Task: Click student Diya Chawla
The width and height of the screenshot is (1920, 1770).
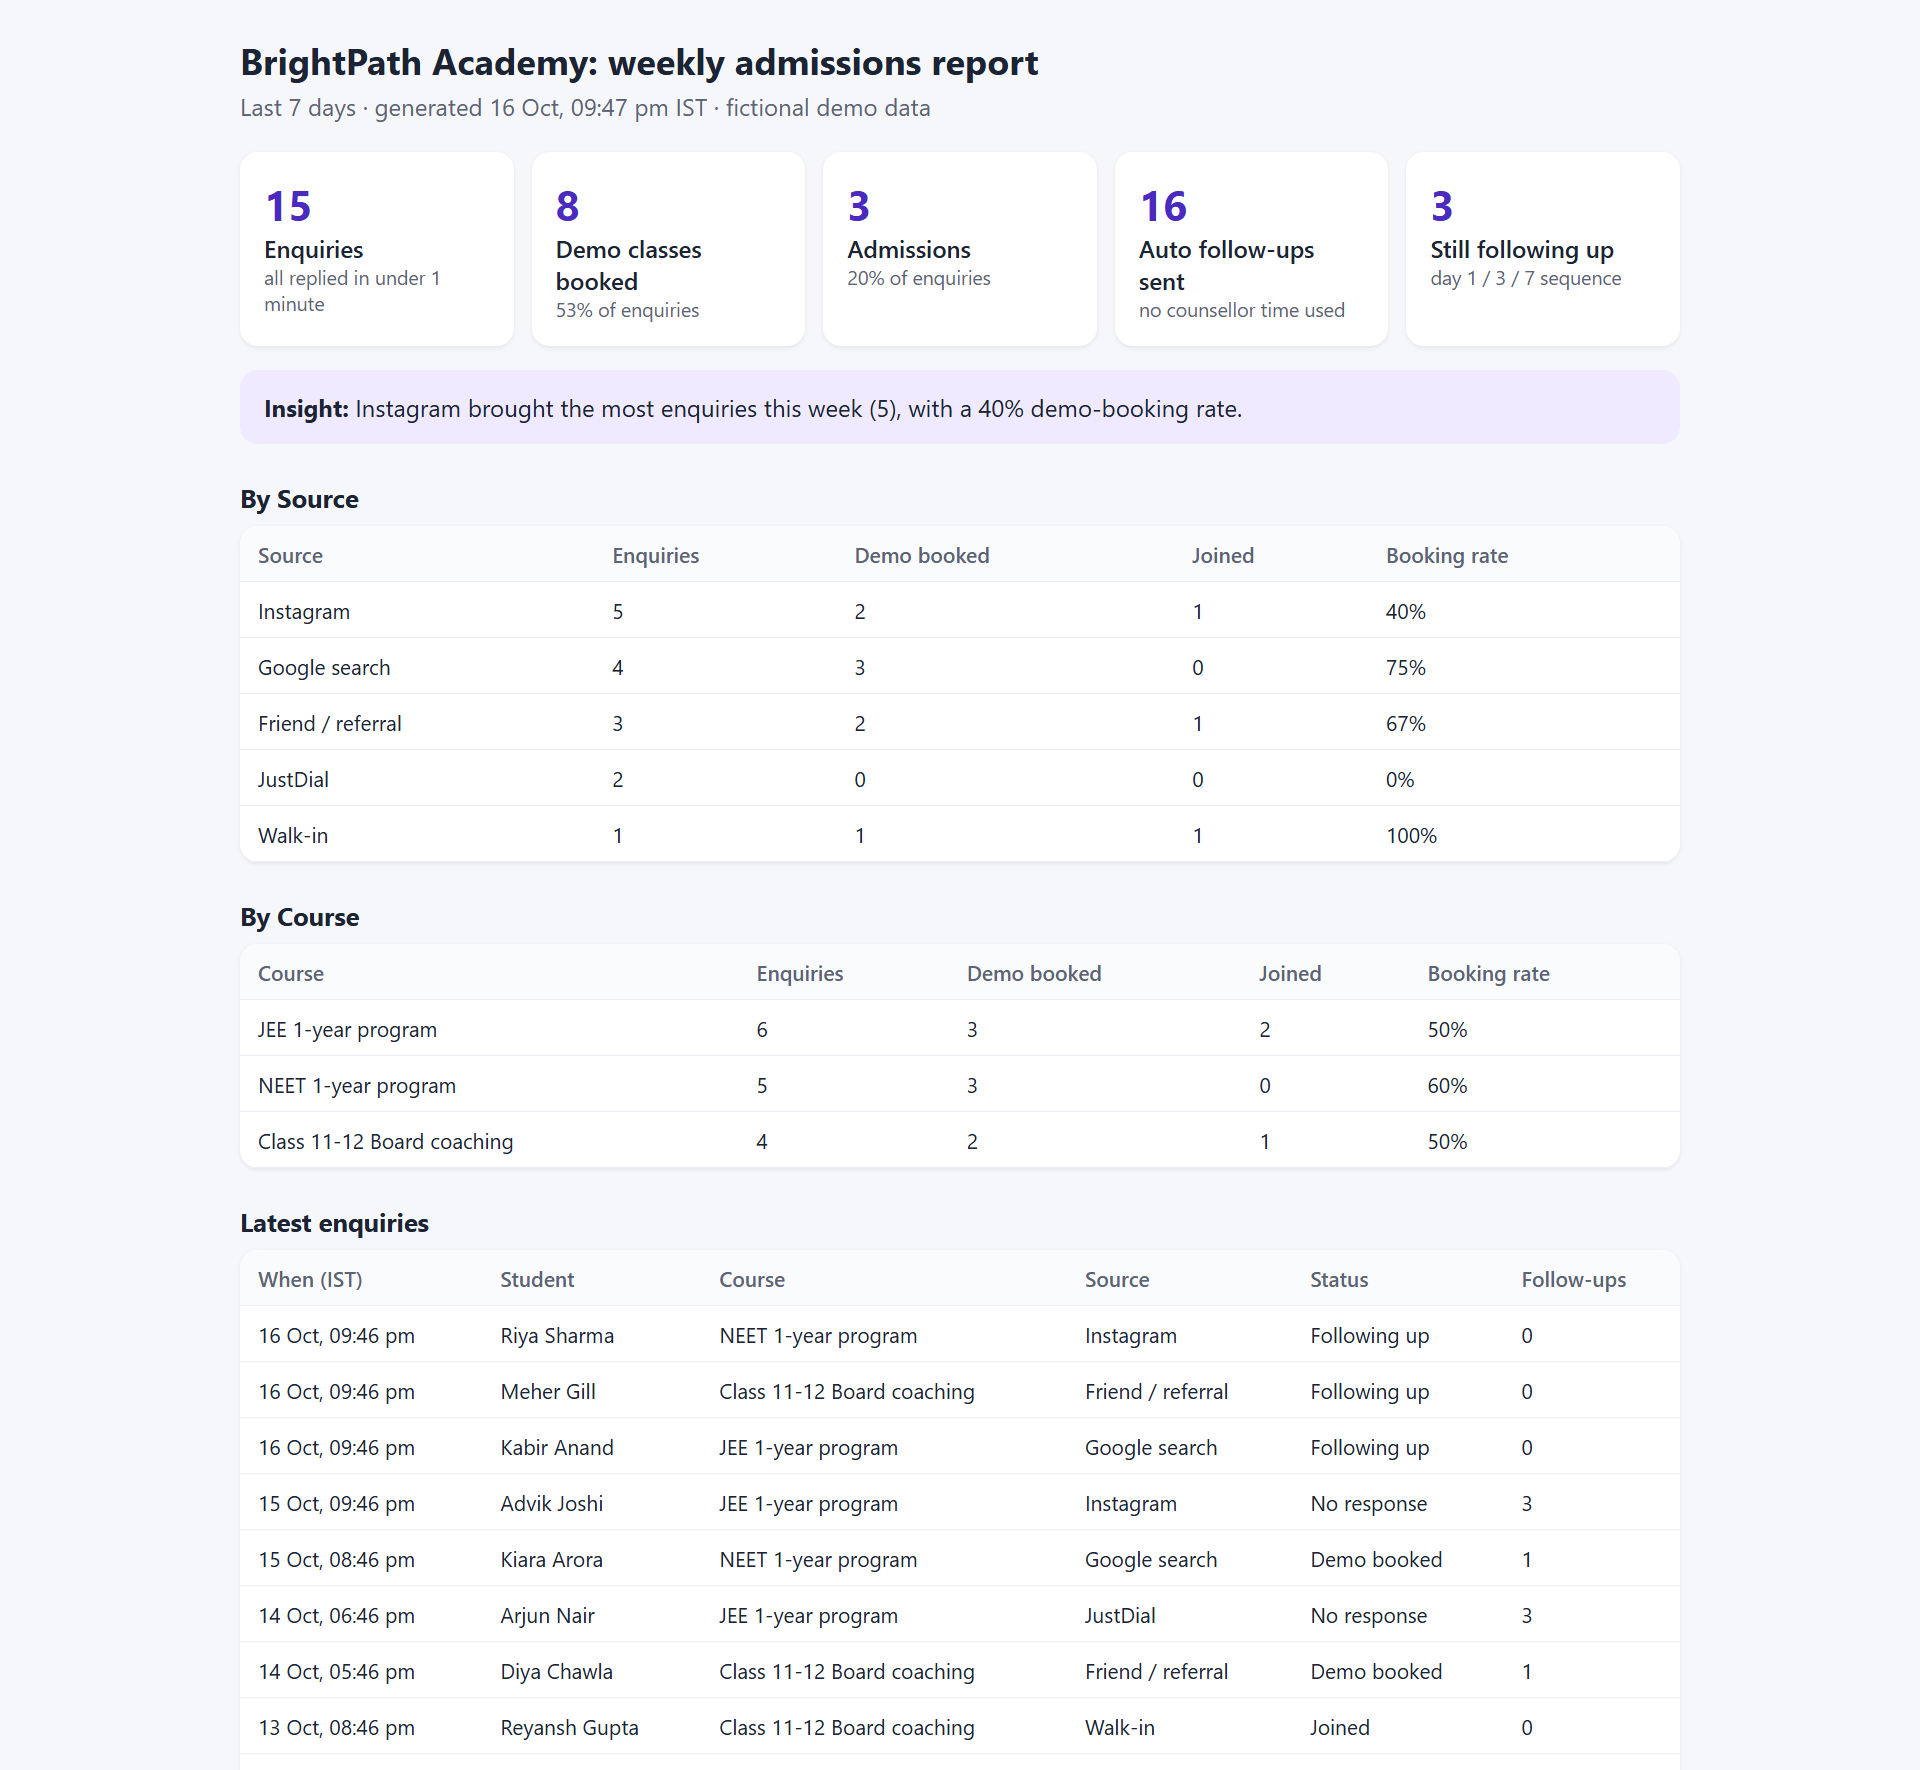Action: 557,1671
